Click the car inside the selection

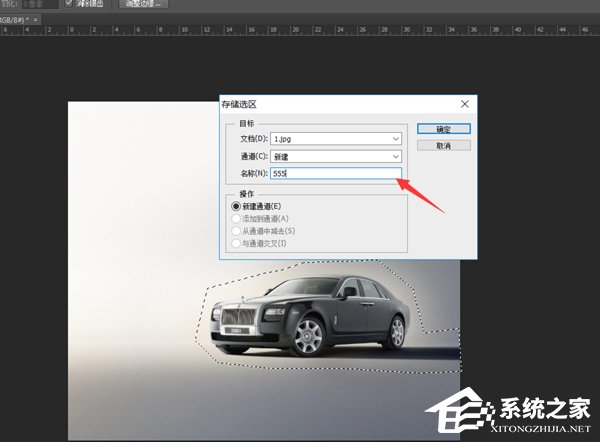310,316
